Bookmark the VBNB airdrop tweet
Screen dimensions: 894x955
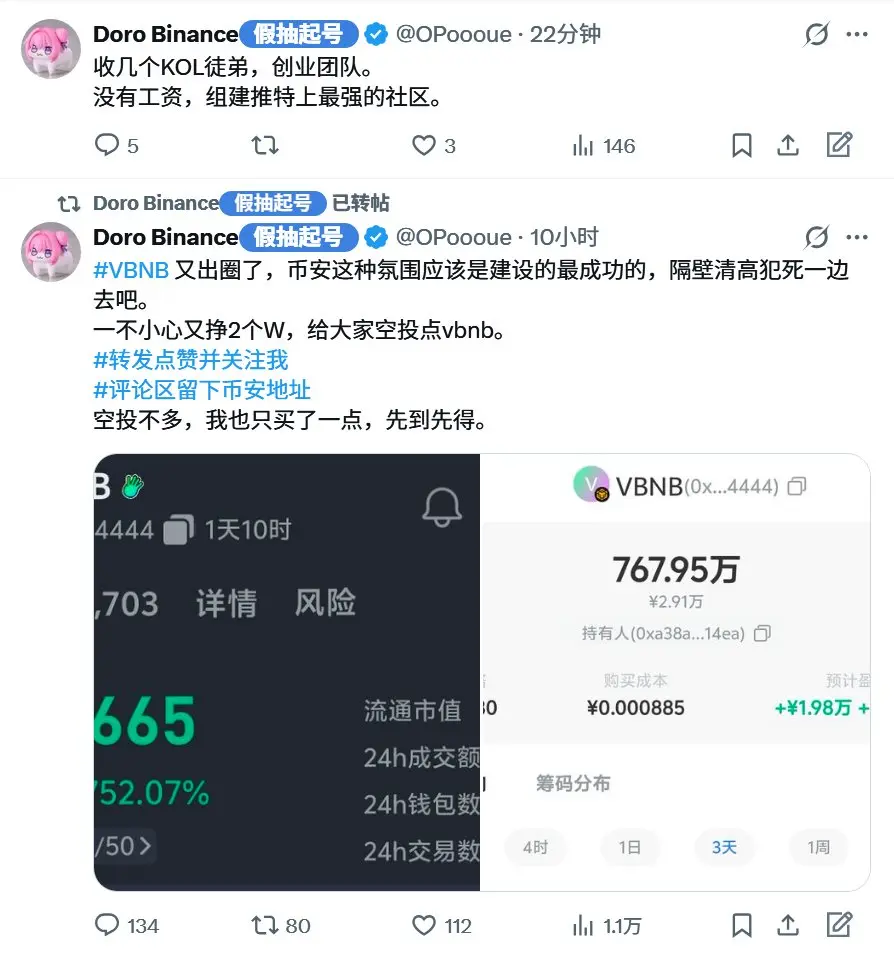[741, 926]
